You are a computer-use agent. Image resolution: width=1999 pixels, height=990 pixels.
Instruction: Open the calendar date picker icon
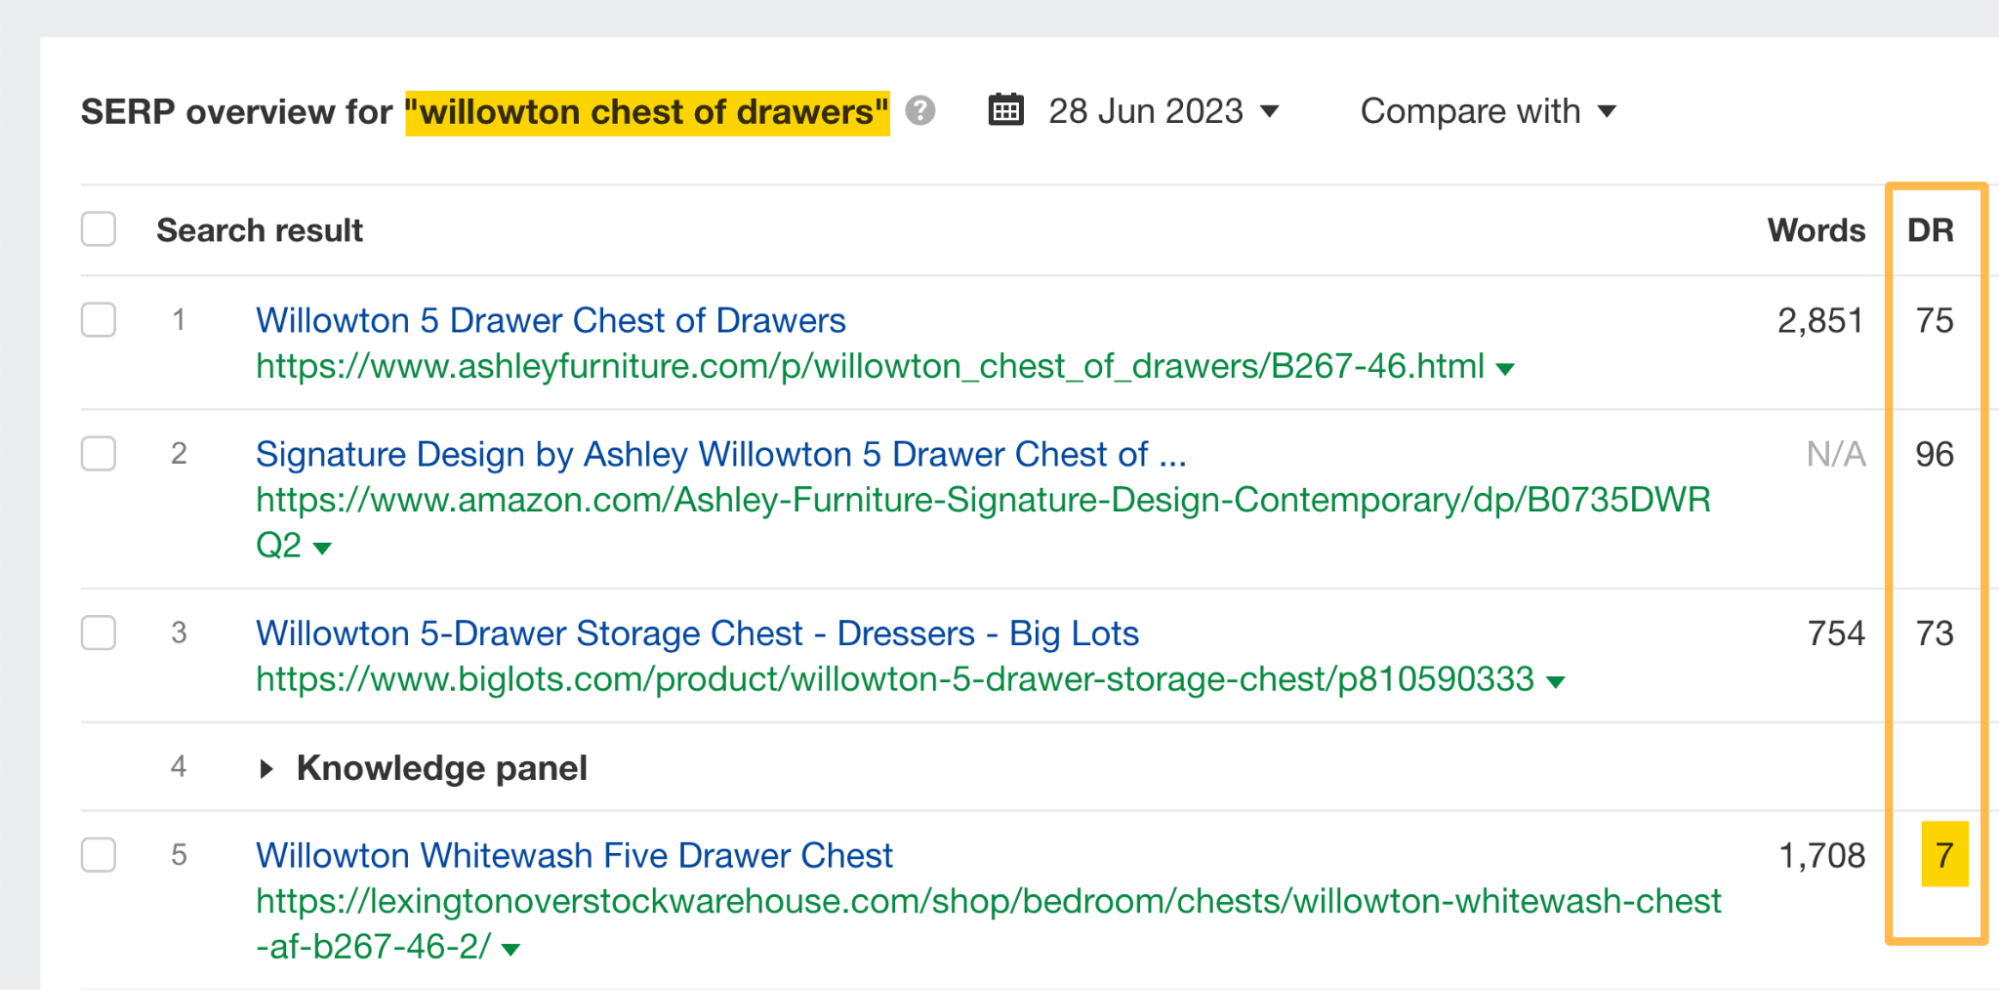(1006, 111)
